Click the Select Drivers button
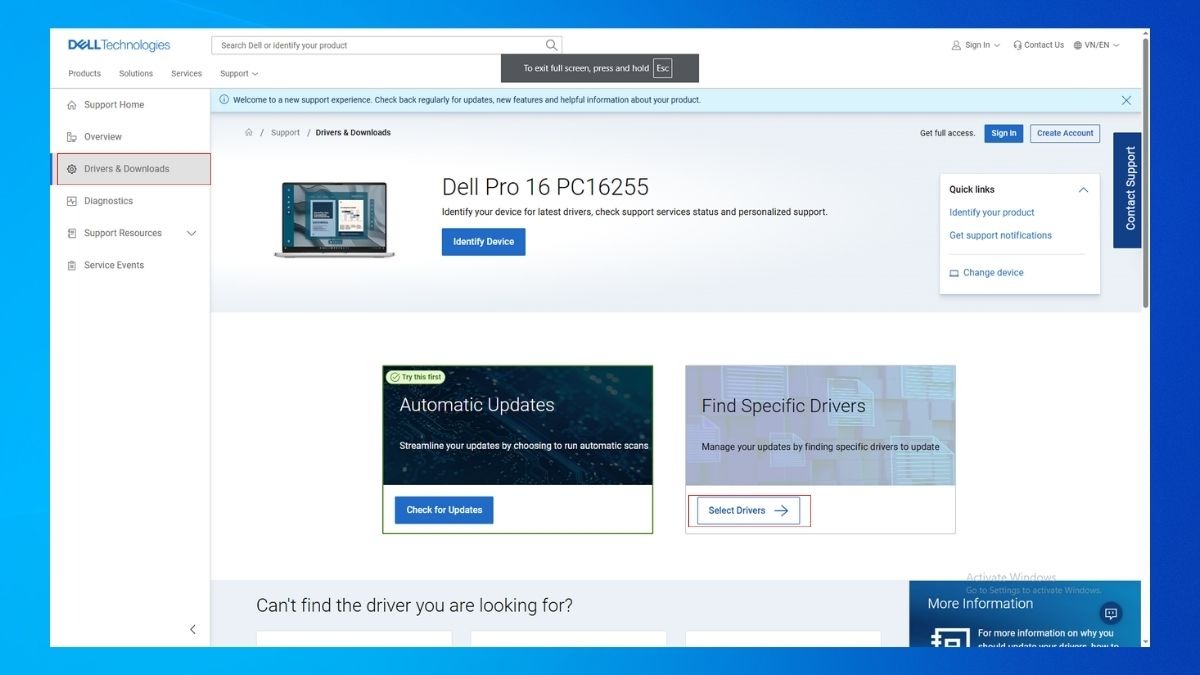The image size is (1200, 675). coord(748,510)
